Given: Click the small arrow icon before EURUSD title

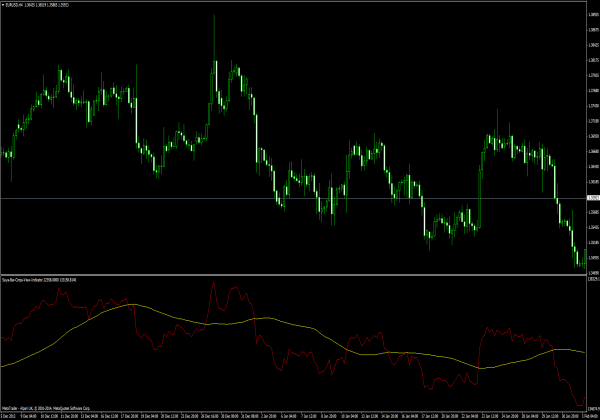Looking at the screenshot, I should click(3, 5).
